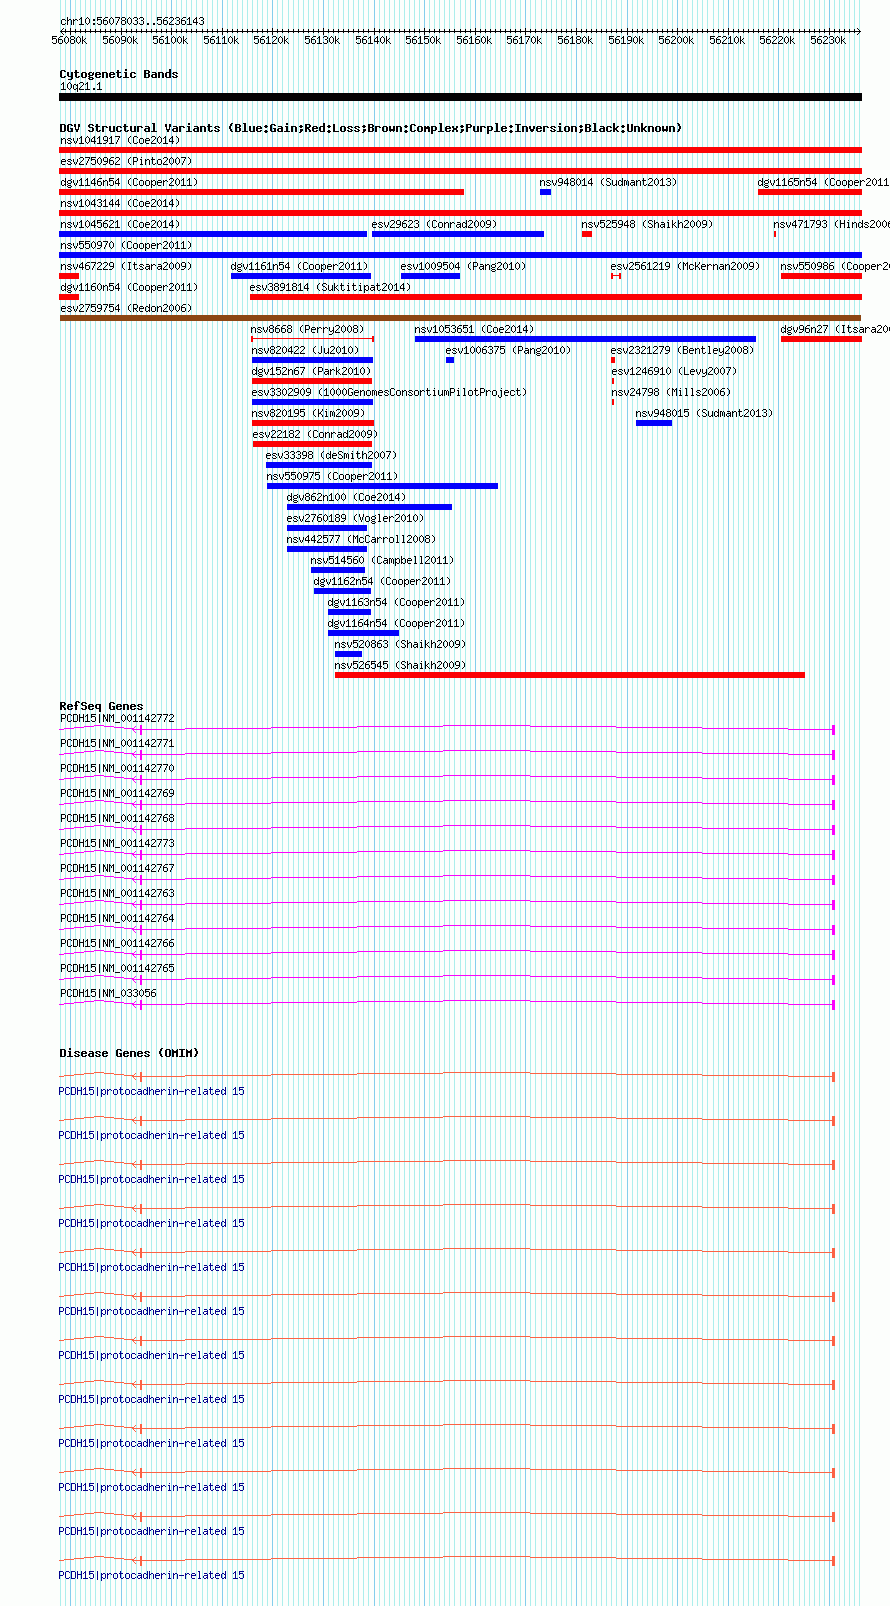Open esv1246910 (Levy2007) variant
The height and width of the screenshot is (1606, 890).
(x=674, y=371)
